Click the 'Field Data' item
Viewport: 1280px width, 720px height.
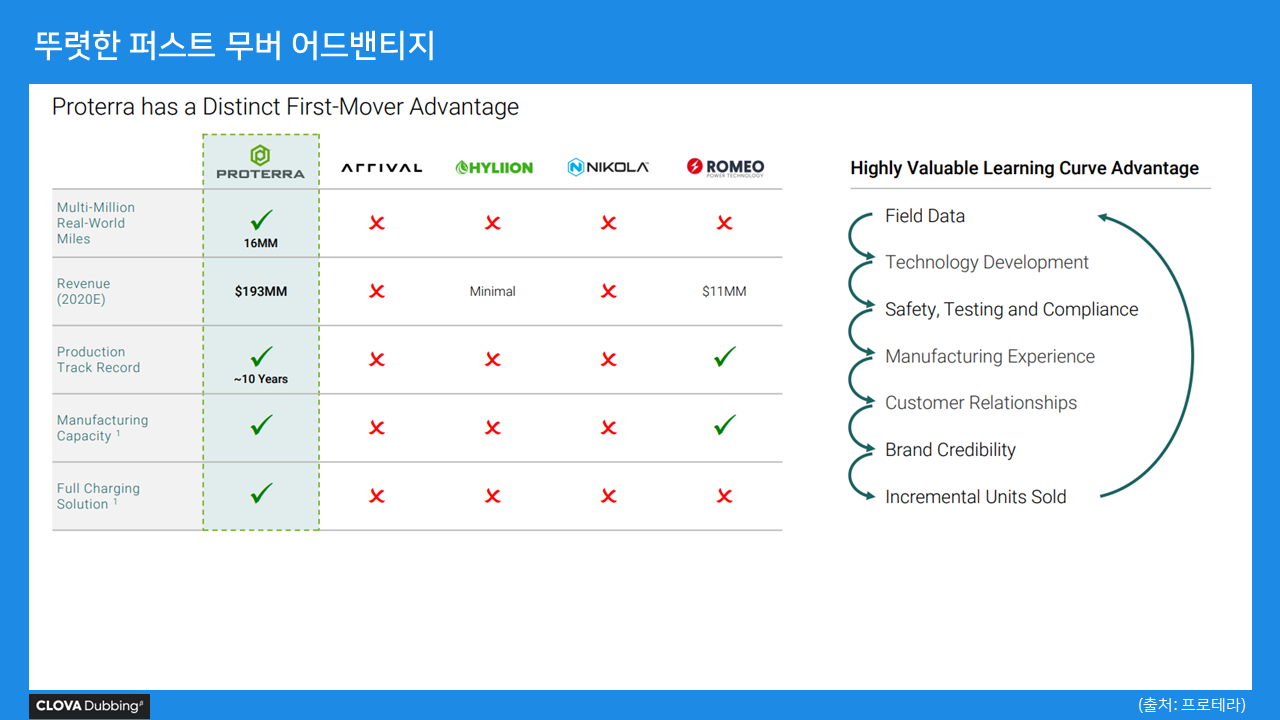click(x=925, y=216)
